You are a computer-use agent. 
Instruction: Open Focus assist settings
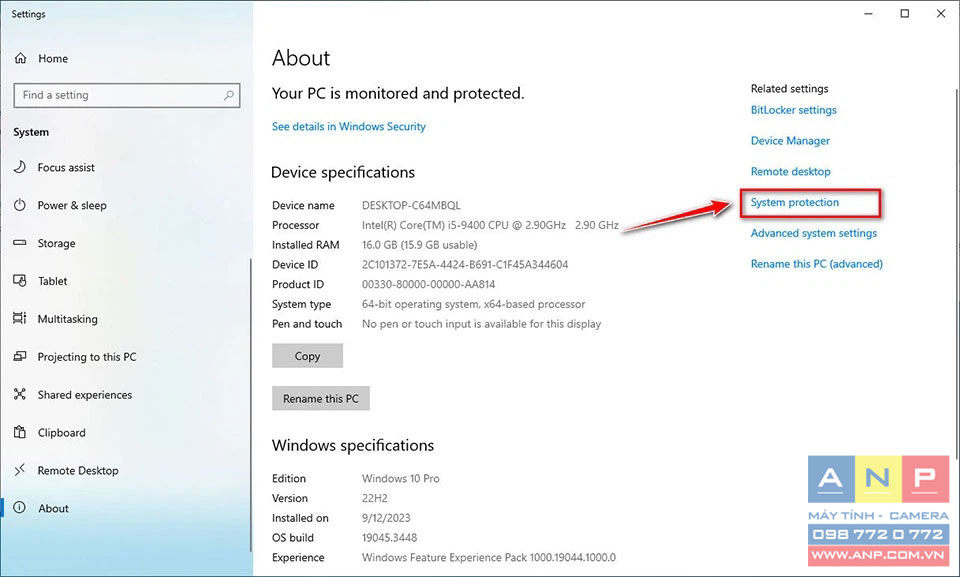point(66,167)
